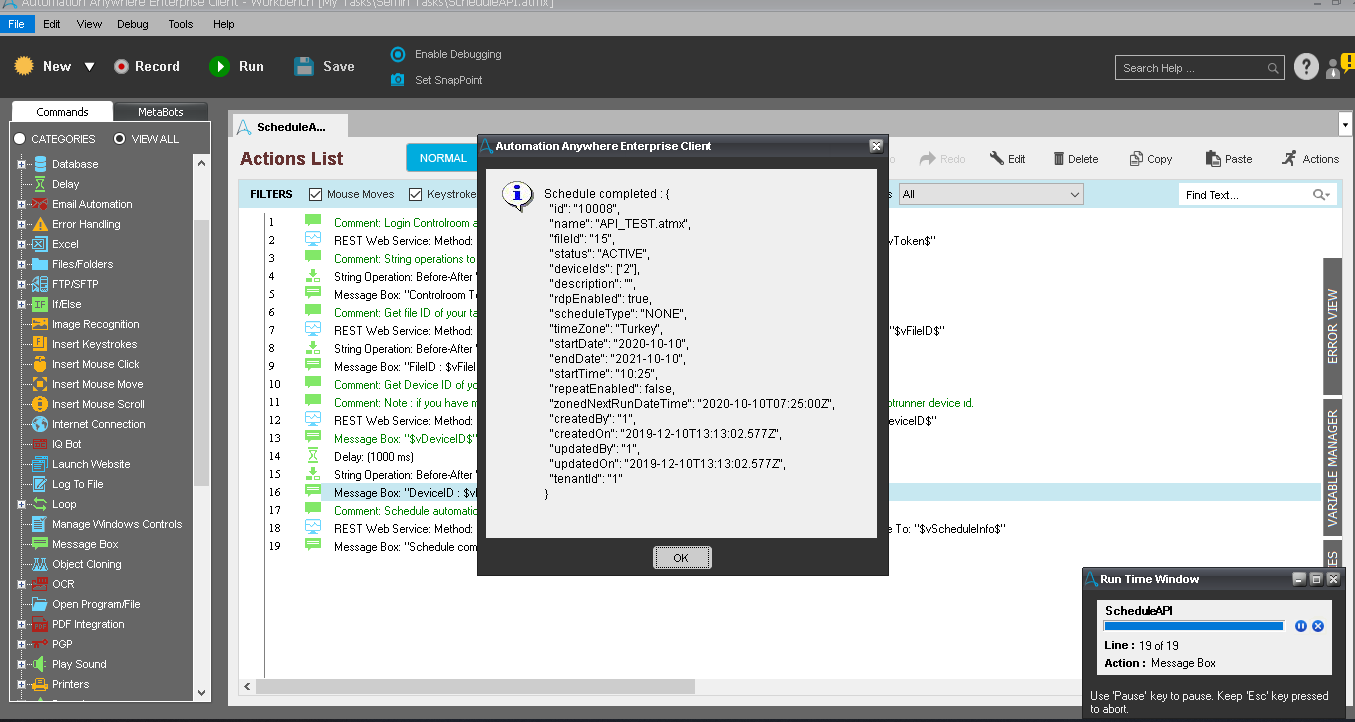The width and height of the screenshot is (1355, 722).
Task: Delete the selected action with trash icon
Action: (x=1059, y=158)
